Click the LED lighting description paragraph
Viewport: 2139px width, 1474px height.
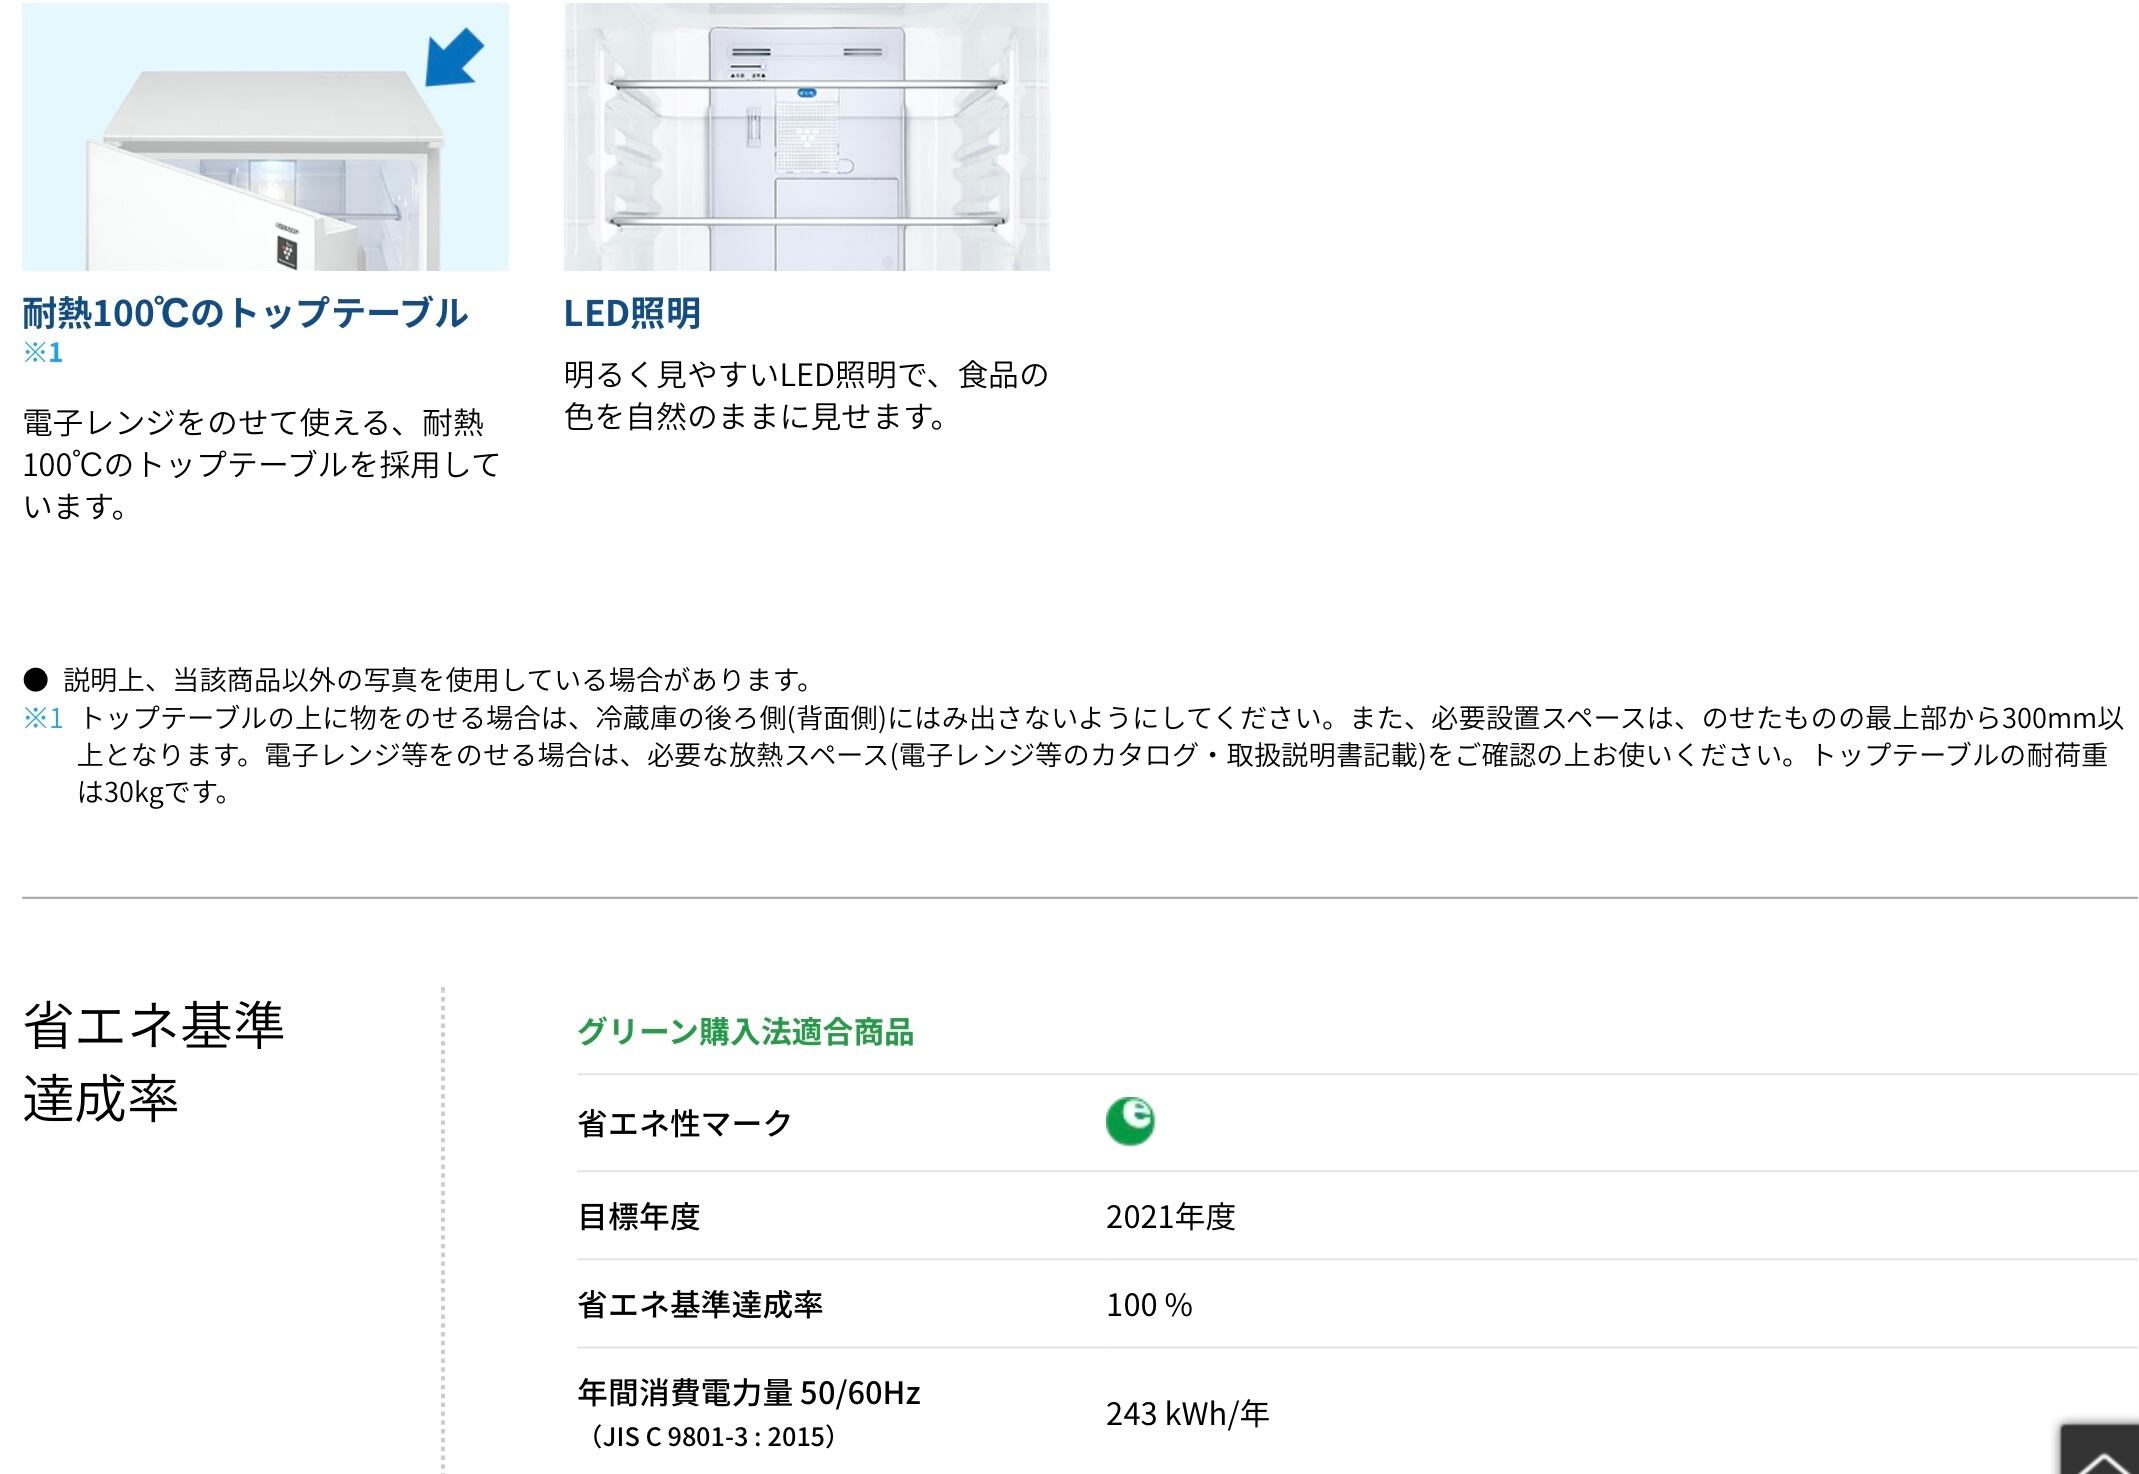[806, 395]
